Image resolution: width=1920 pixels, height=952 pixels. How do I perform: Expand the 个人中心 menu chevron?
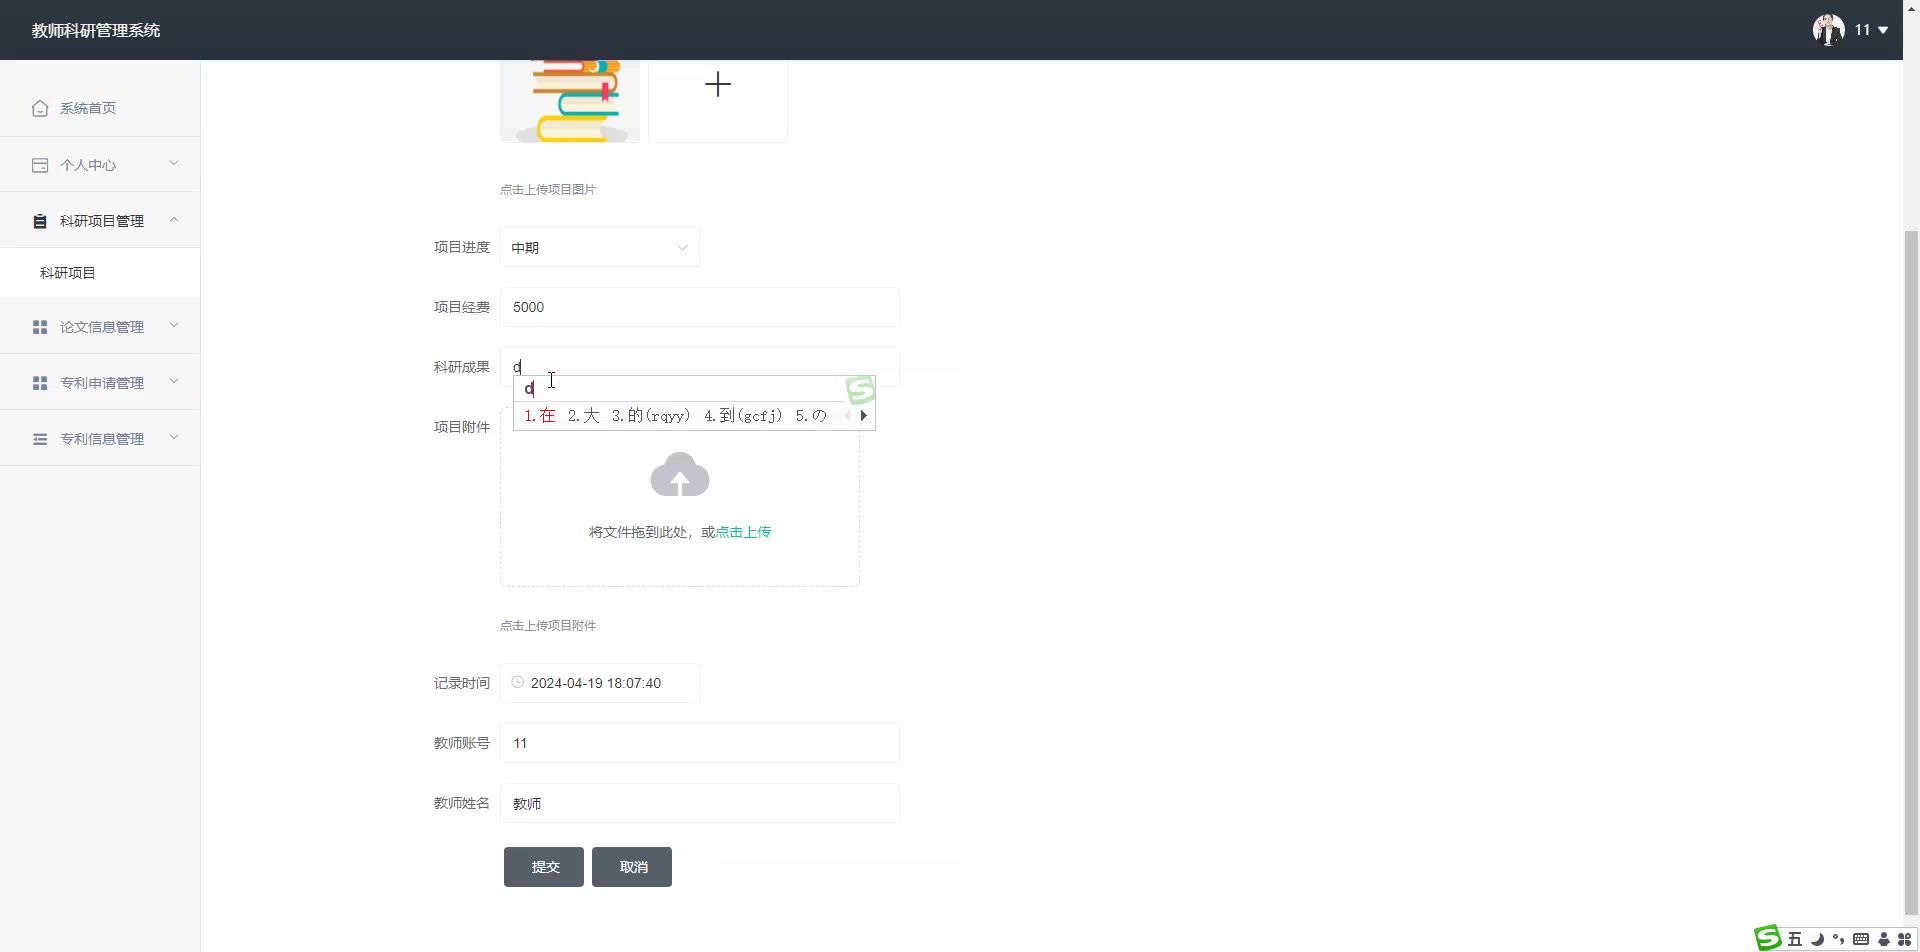pyautogui.click(x=174, y=164)
